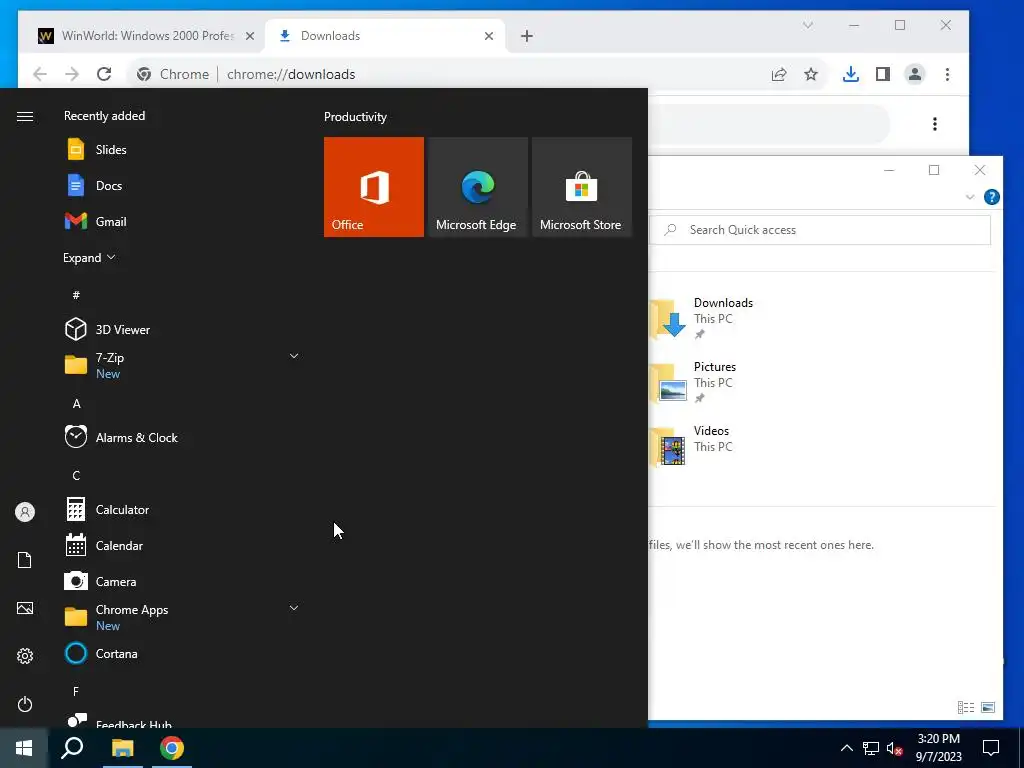Open Pictures icon in Start sidebar
The width and height of the screenshot is (1024, 768).
(x=25, y=608)
